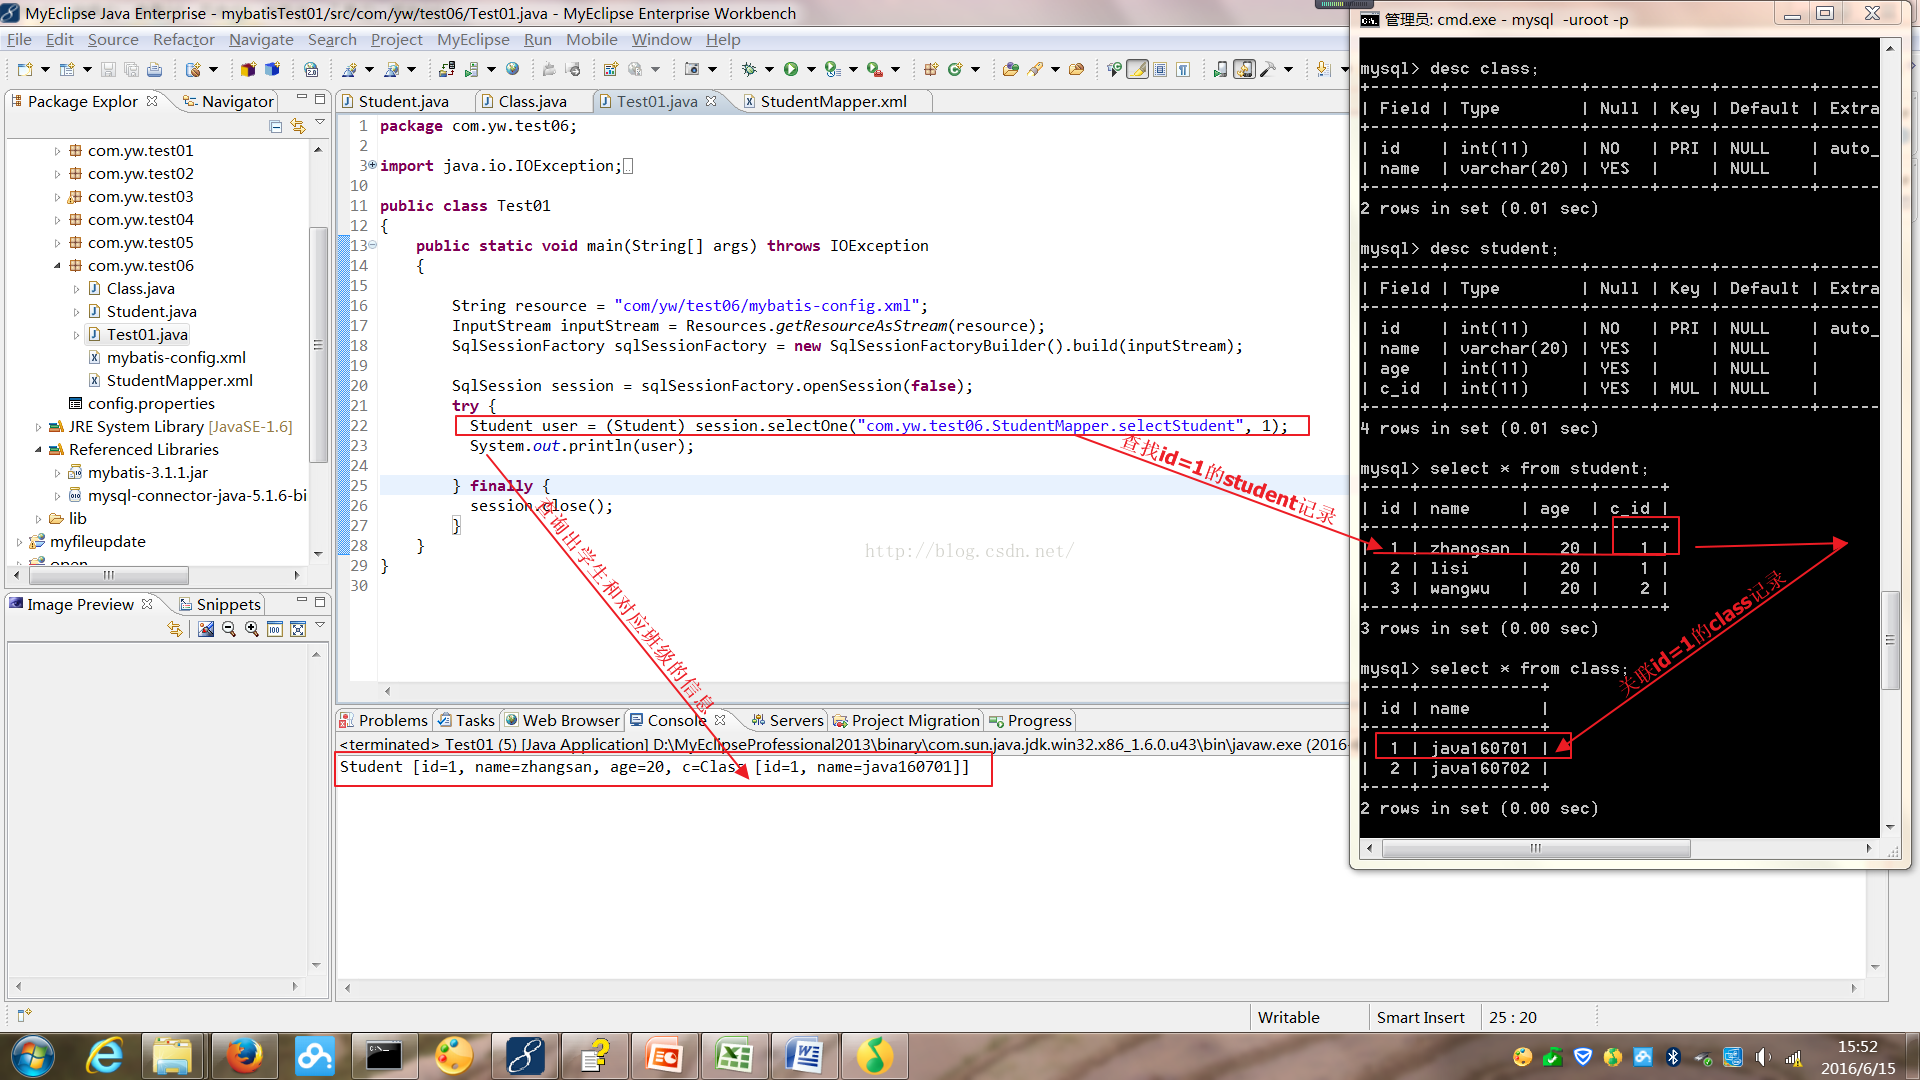Image resolution: width=1920 pixels, height=1080 pixels.
Task: Click the Debug bug icon in toolbar
Action: pyautogui.click(x=749, y=69)
